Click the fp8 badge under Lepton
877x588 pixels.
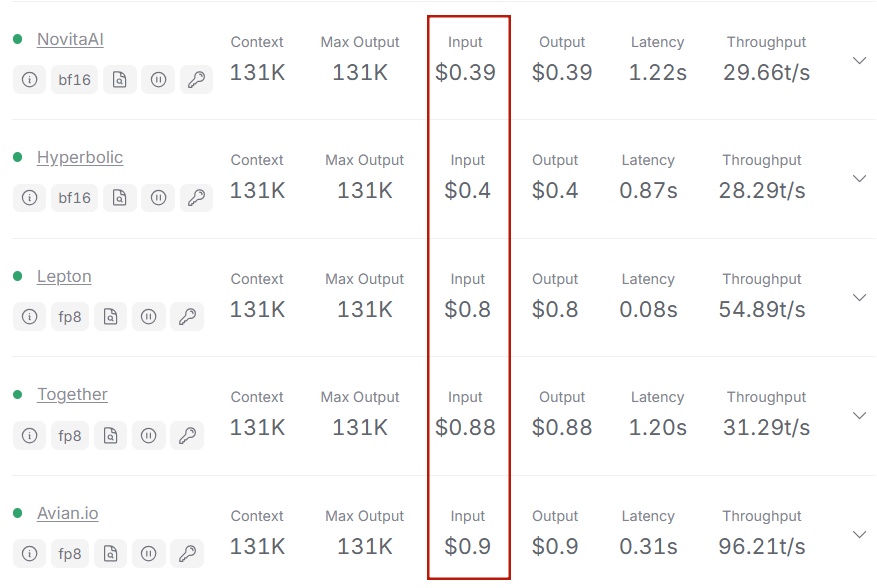[70, 317]
